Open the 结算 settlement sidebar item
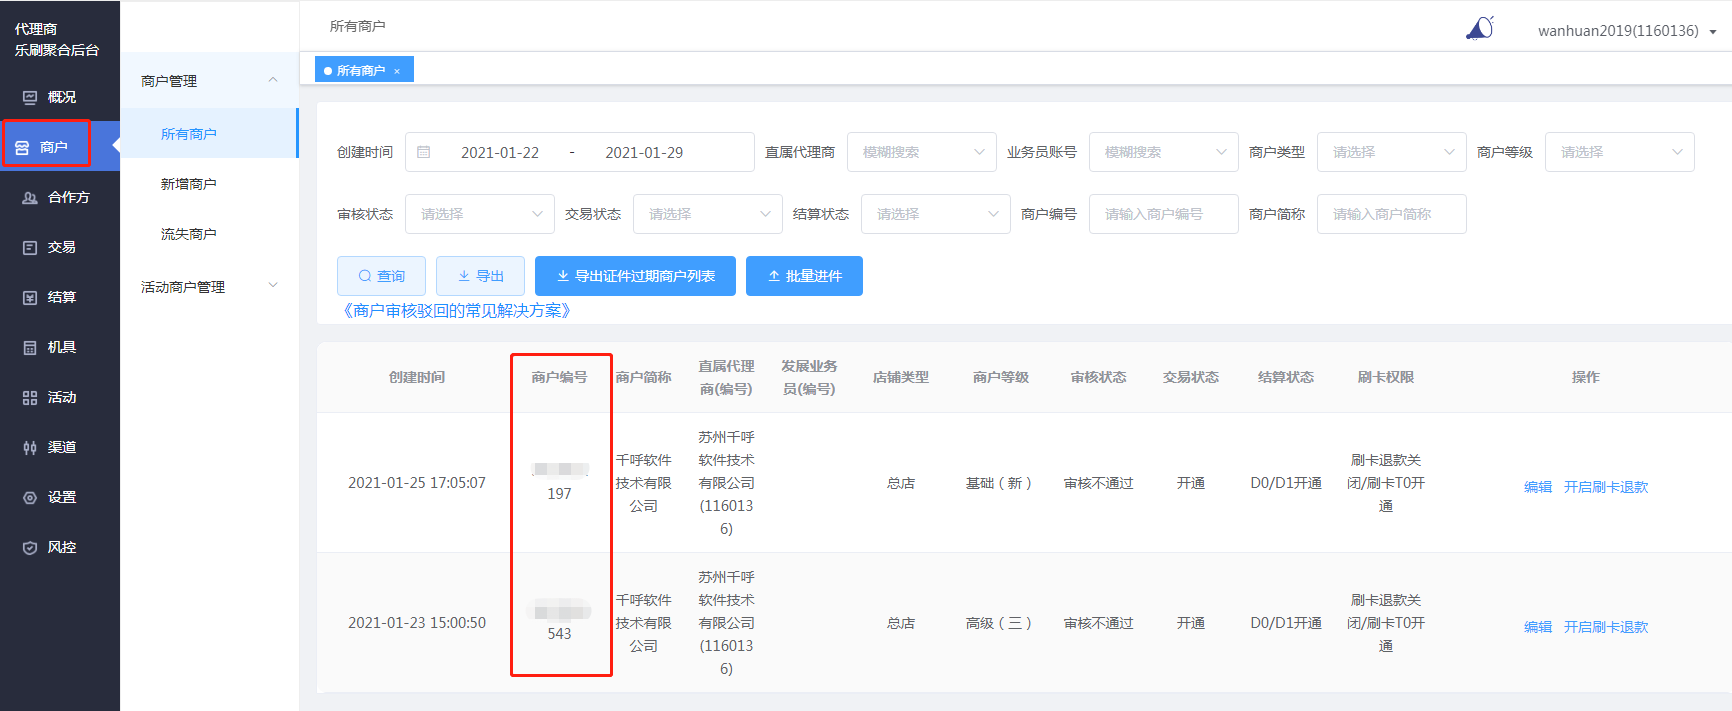1732x711 pixels. click(x=60, y=297)
